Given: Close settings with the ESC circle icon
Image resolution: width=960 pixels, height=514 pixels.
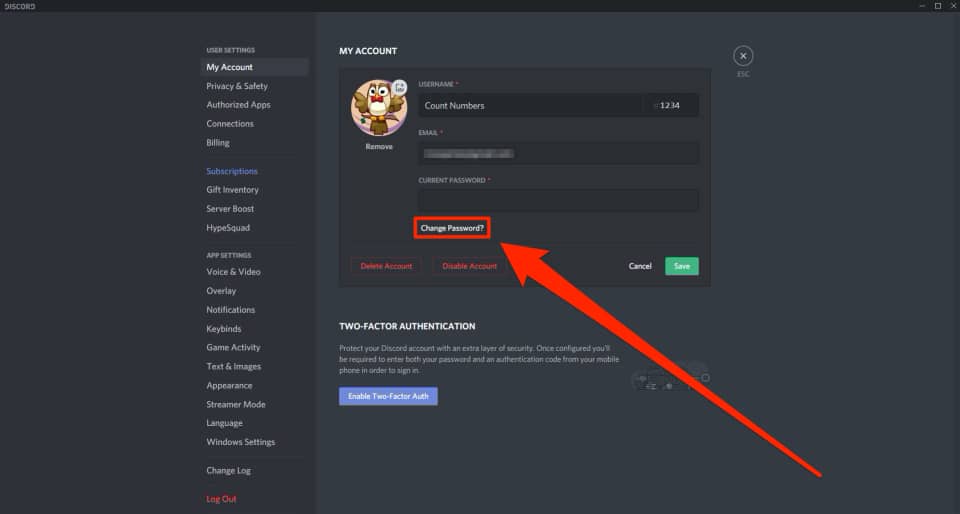Looking at the screenshot, I should [743, 56].
